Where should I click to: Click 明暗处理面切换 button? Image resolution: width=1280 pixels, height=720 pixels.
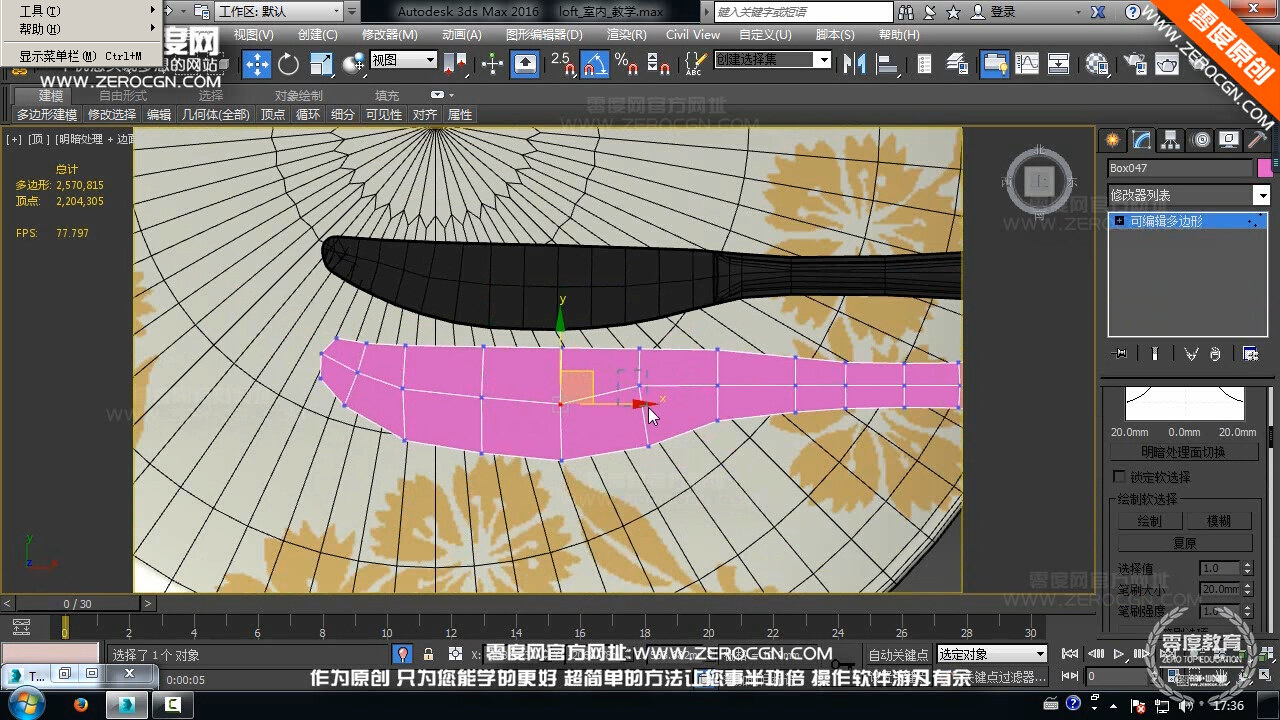pyautogui.click(x=1183, y=452)
